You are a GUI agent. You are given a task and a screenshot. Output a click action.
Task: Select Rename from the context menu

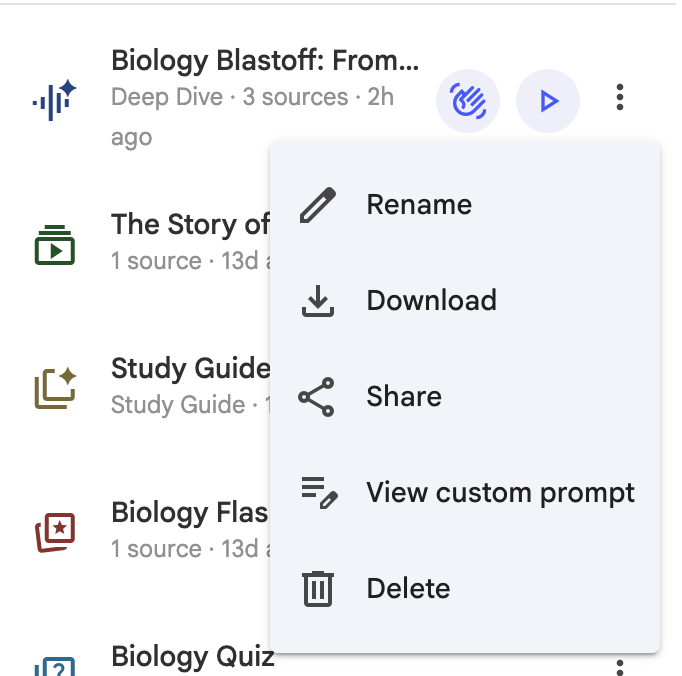click(x=419, y=205)
